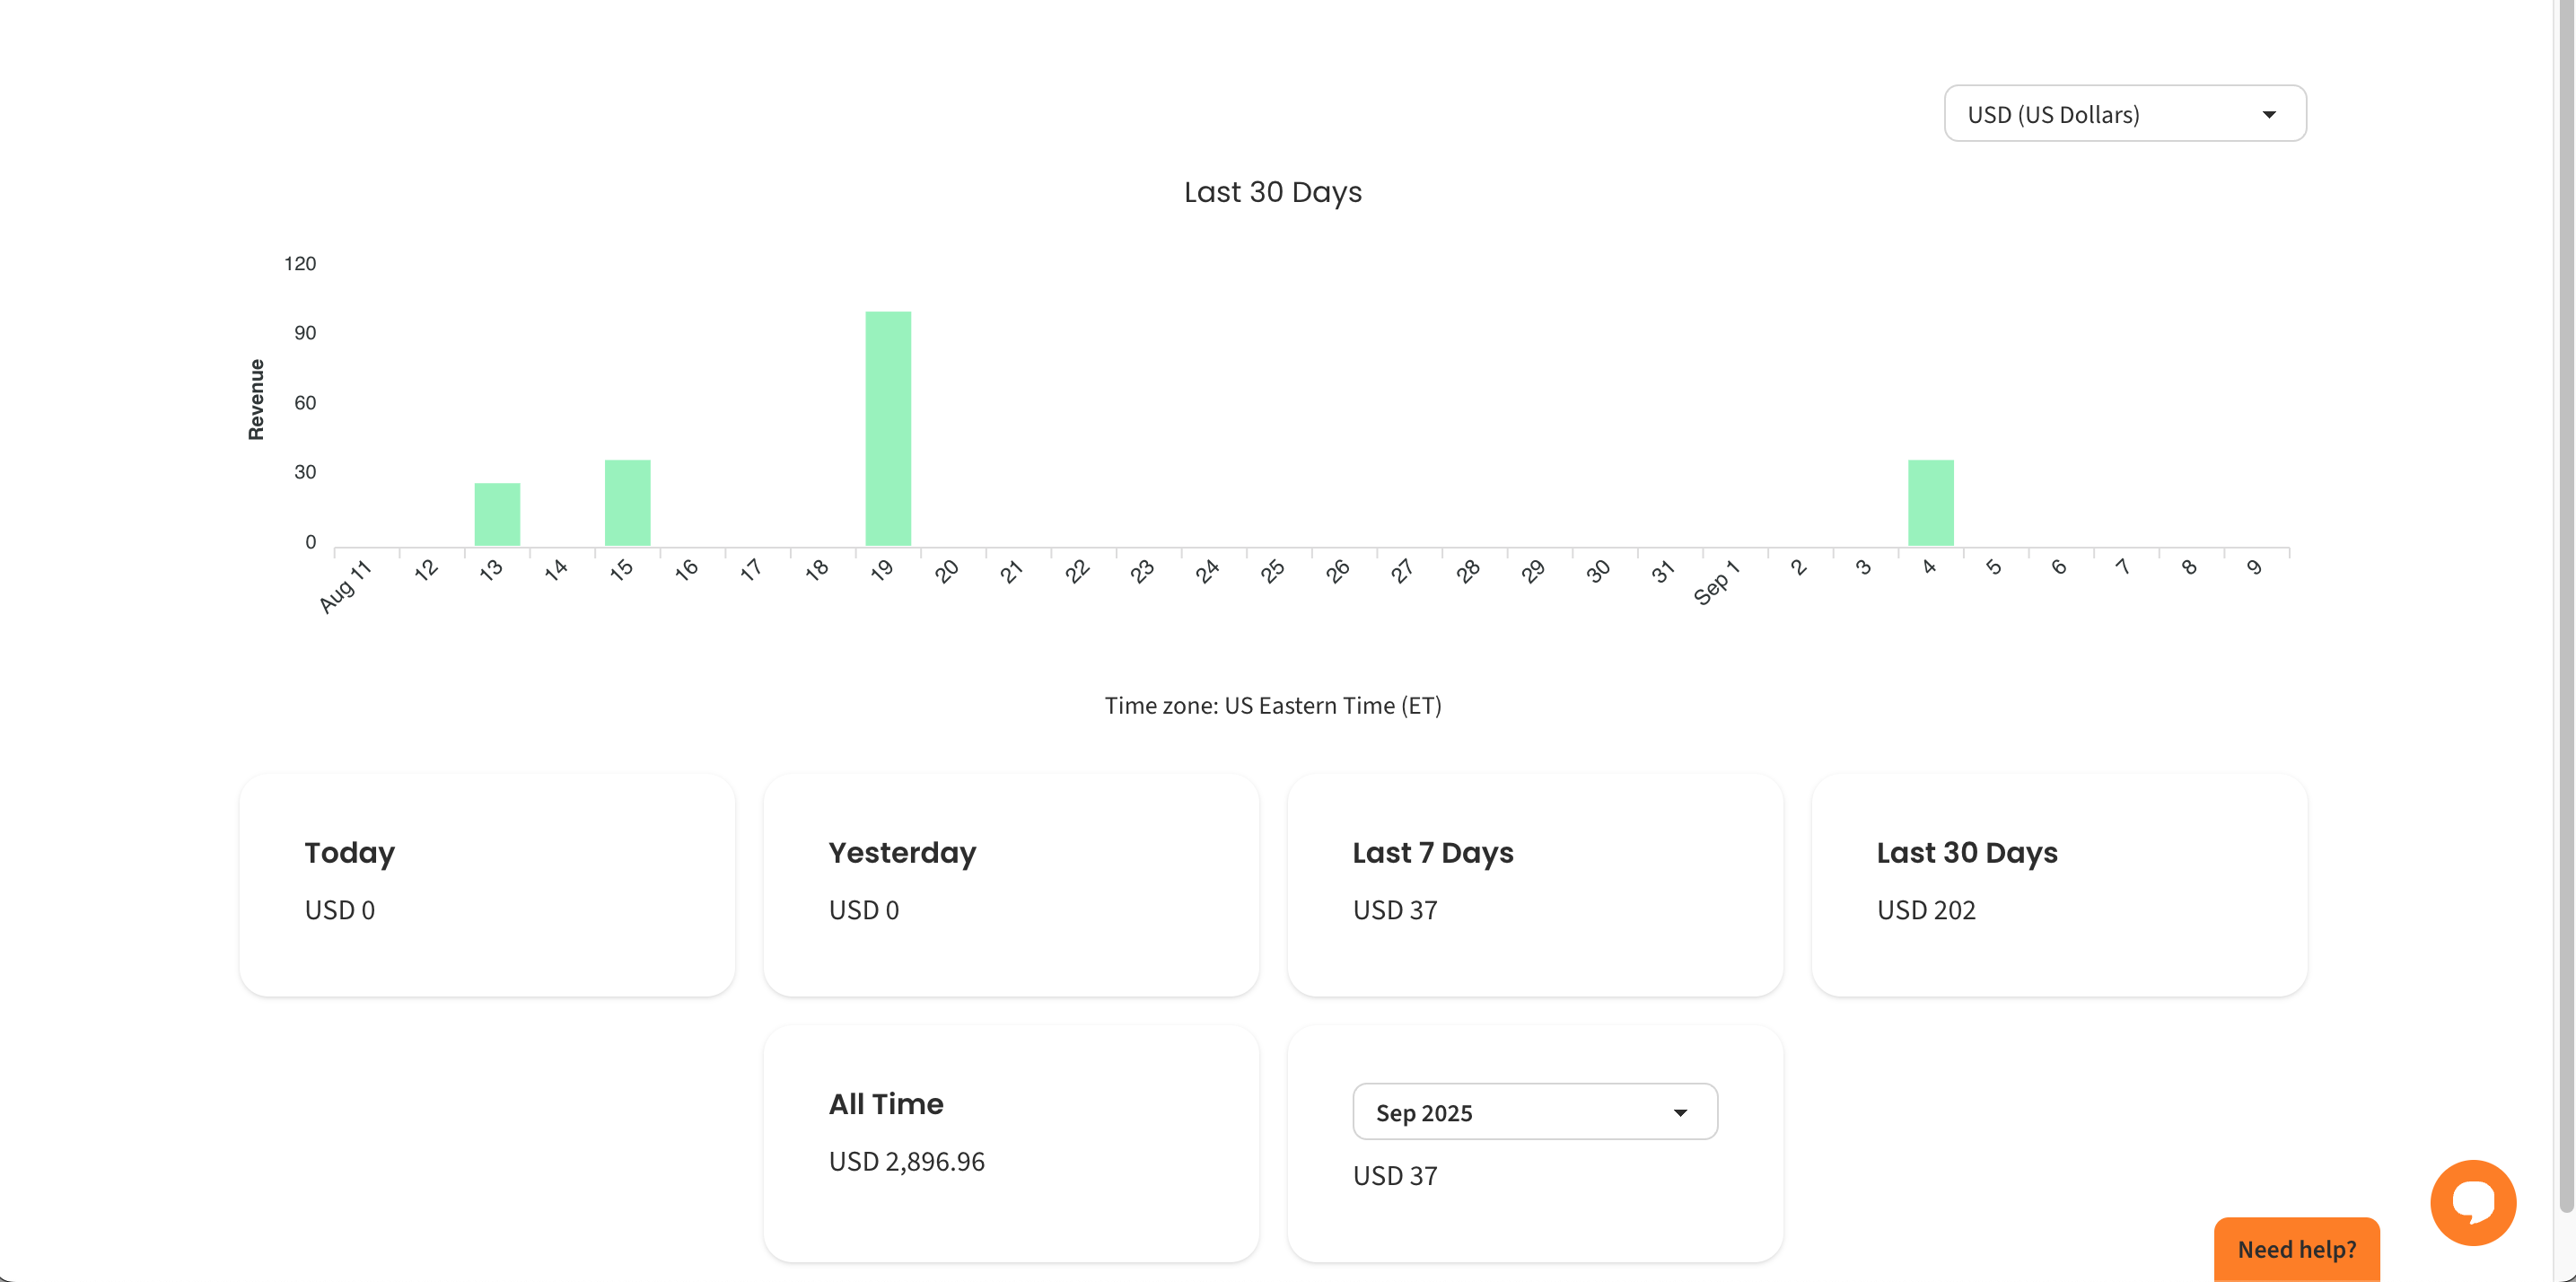Click the Need help? button
The width and height of the screenshot is (2576, 1282).
pos(2296,1249)
